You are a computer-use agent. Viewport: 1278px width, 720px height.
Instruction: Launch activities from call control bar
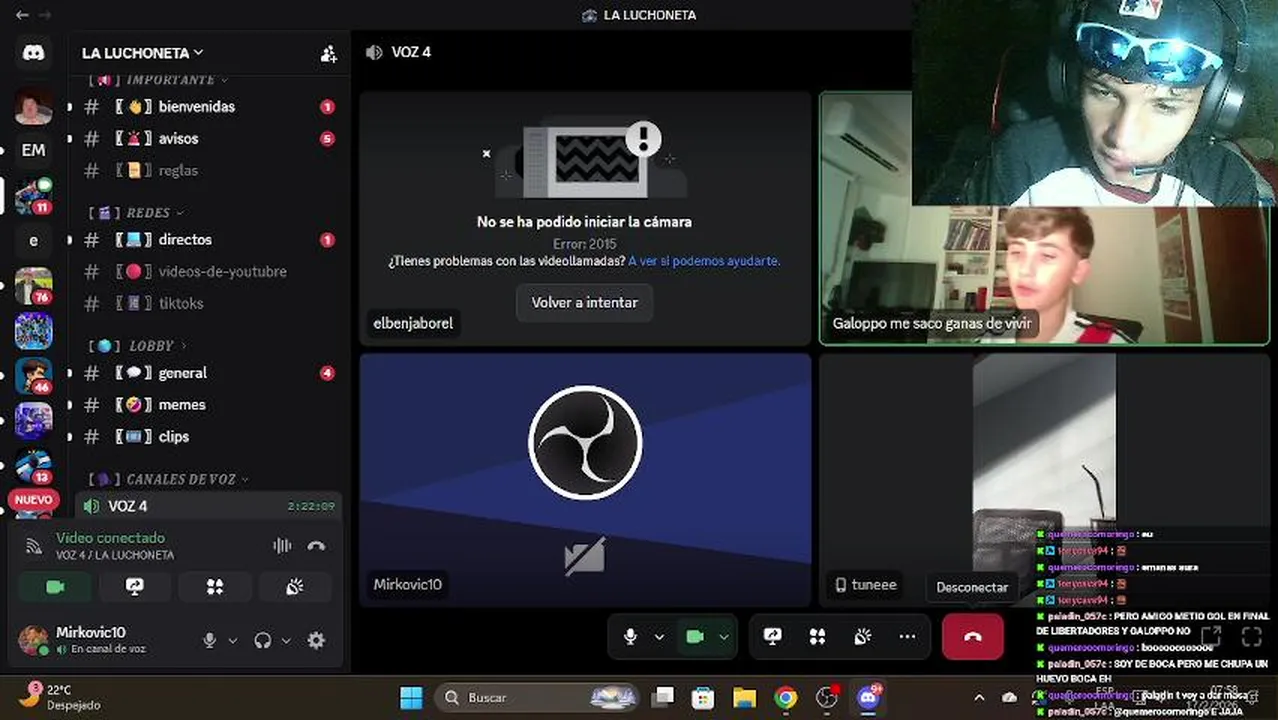point(817,636)
